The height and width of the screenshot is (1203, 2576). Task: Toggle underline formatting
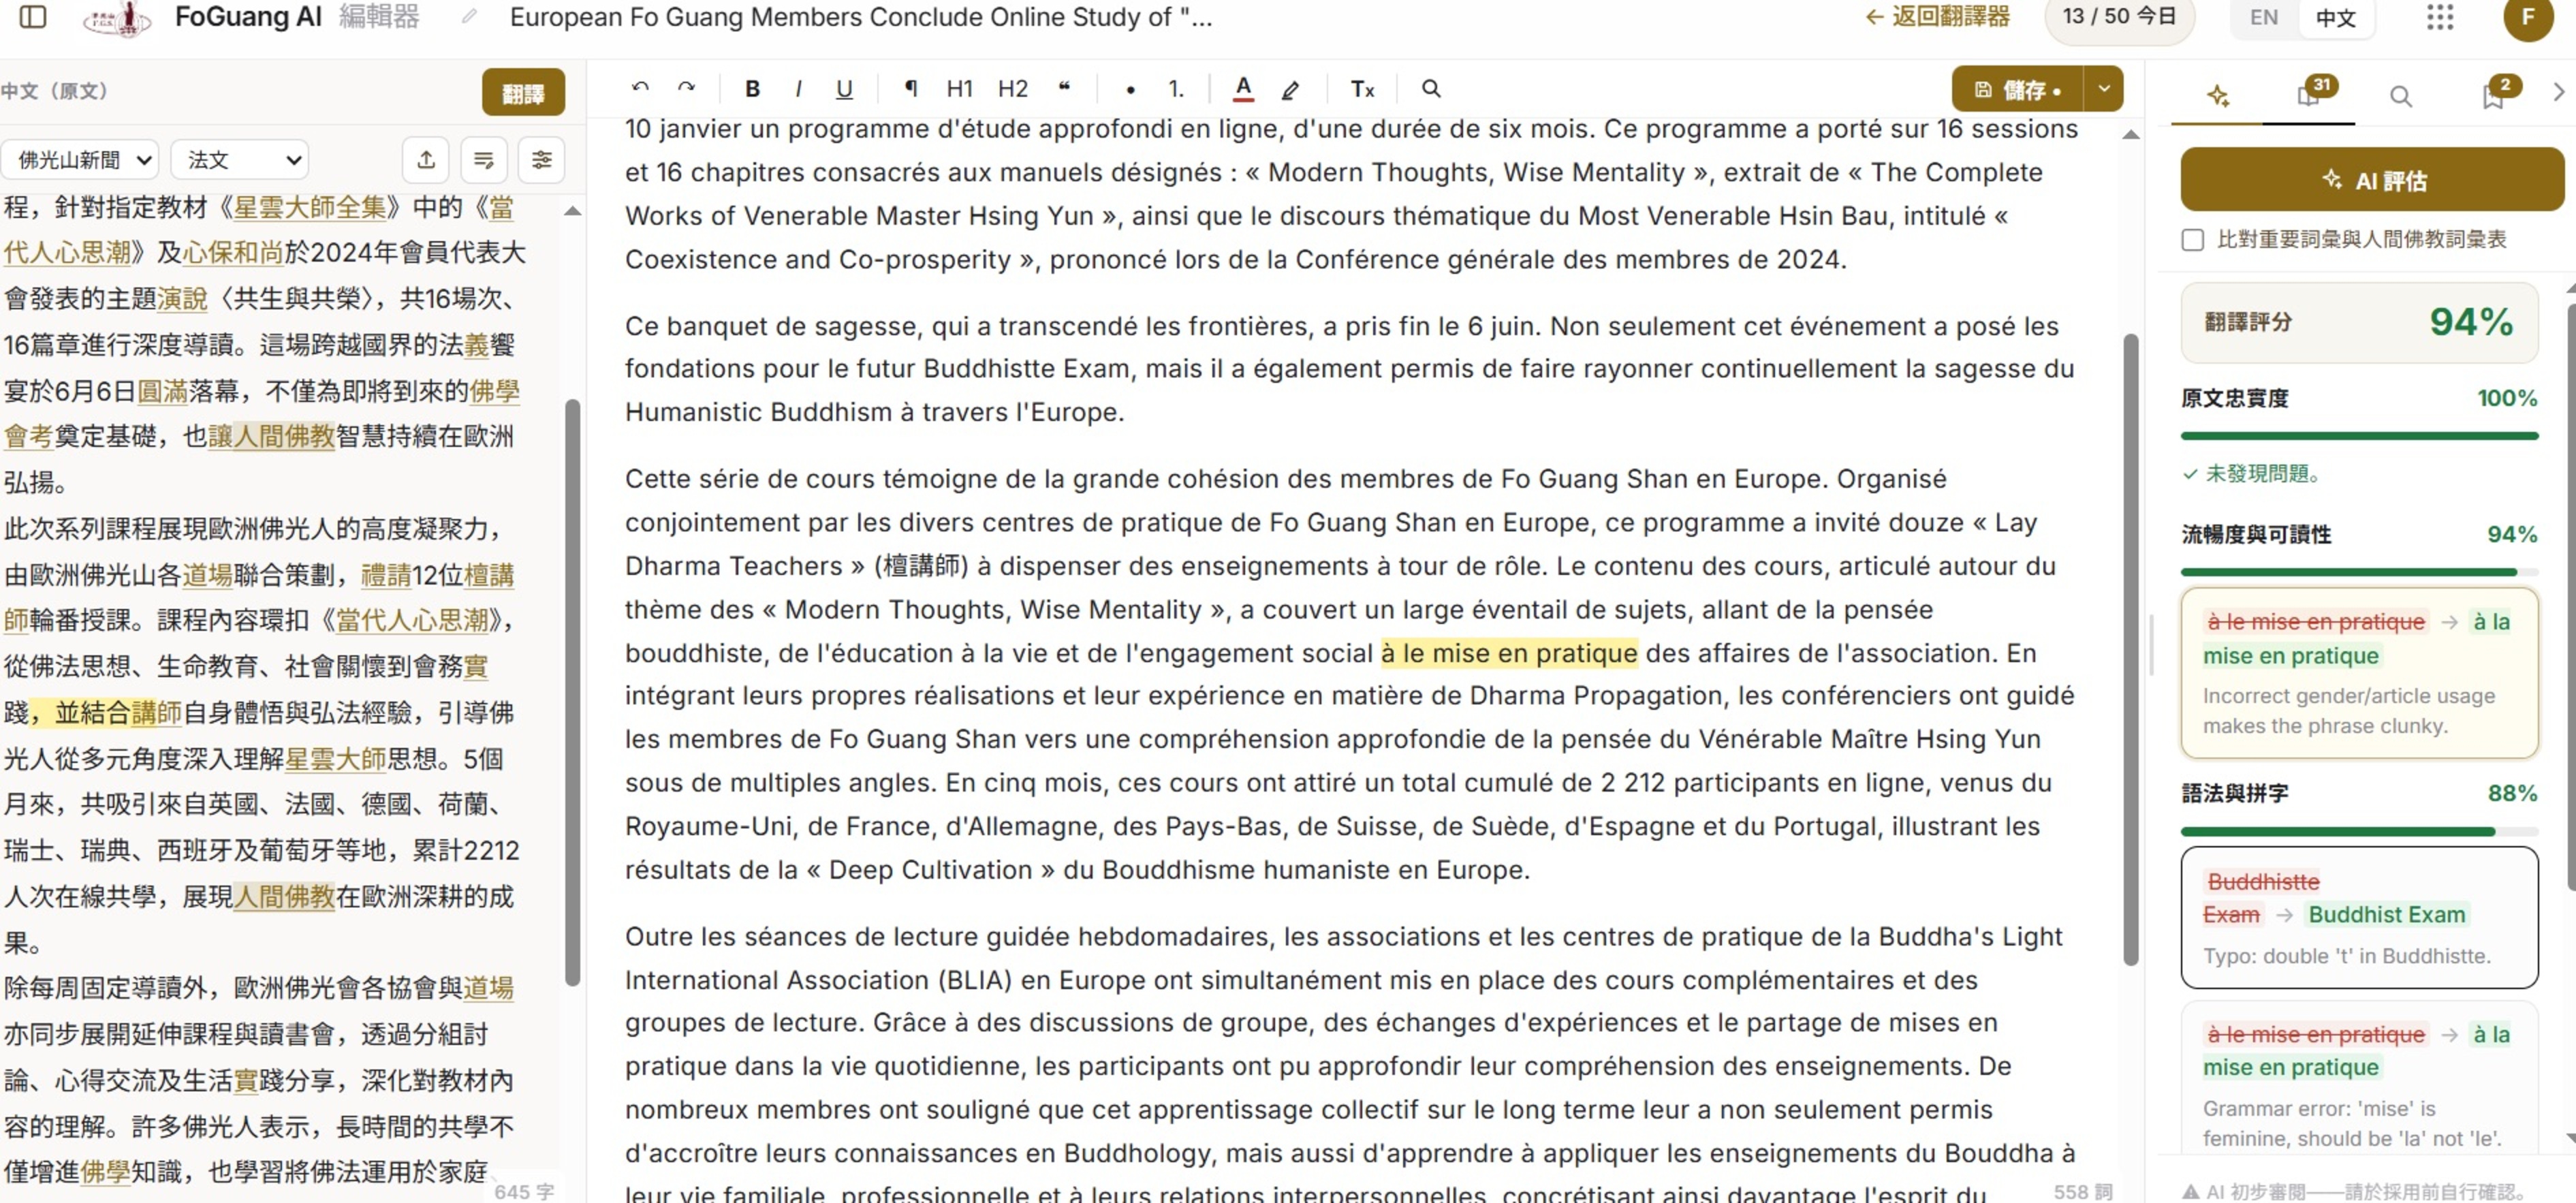pyautogui.click(x=844, y=88)
